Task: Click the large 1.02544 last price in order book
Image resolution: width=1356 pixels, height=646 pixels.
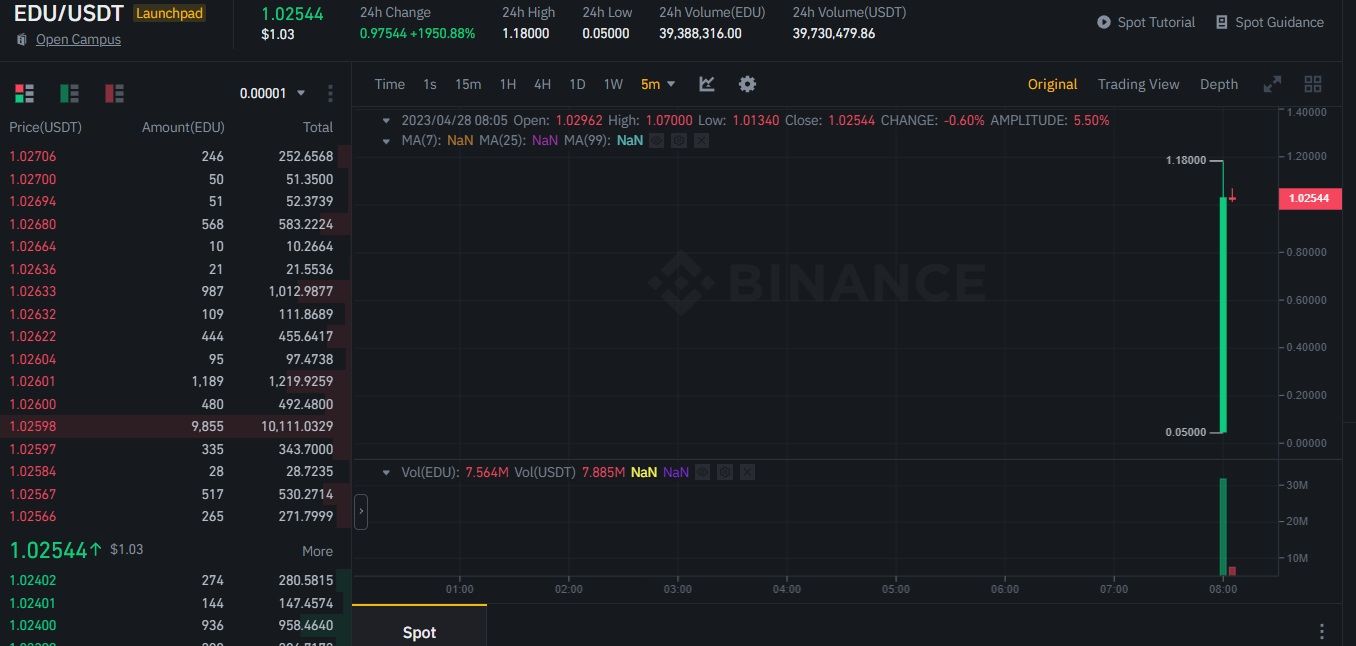Action: pyautogui.click(x=48, y=549)
